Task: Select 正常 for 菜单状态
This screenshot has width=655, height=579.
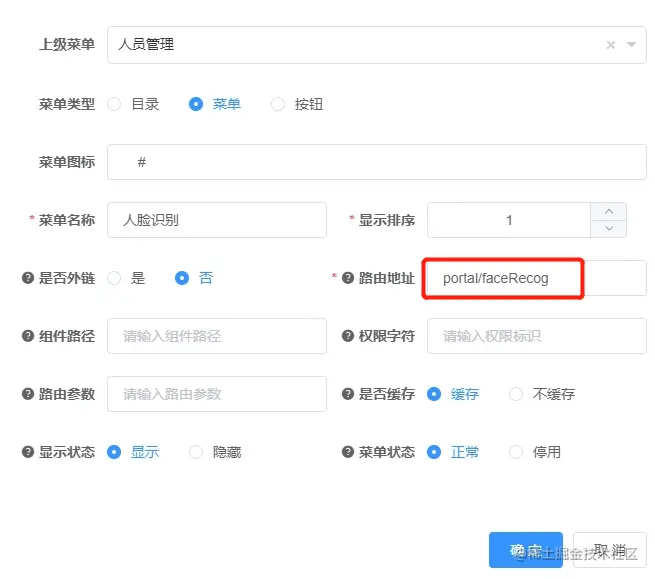Action: 434,452
